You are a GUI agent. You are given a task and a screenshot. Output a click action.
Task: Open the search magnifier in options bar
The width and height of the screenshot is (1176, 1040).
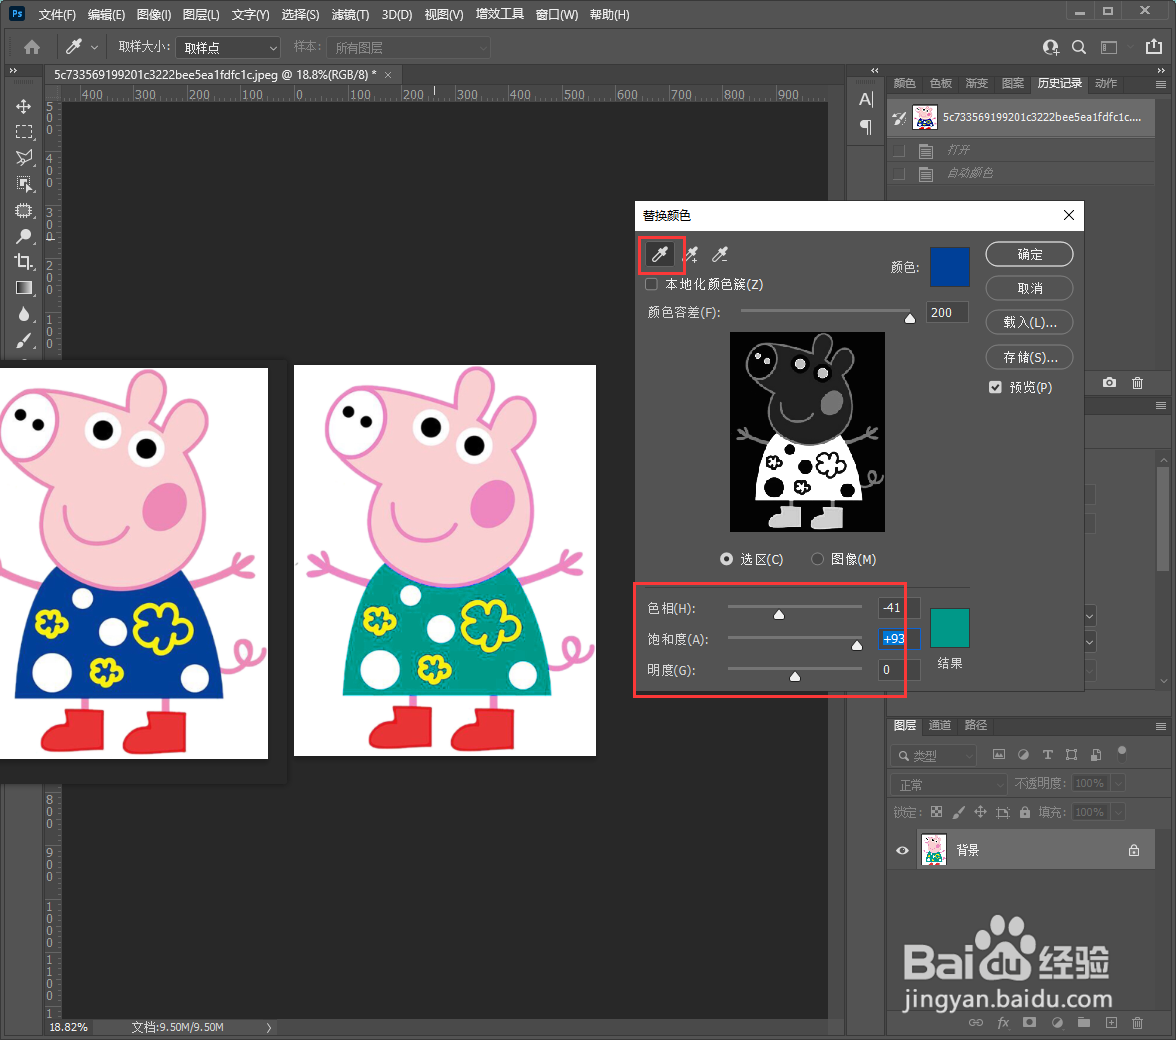coord(1078,47)
